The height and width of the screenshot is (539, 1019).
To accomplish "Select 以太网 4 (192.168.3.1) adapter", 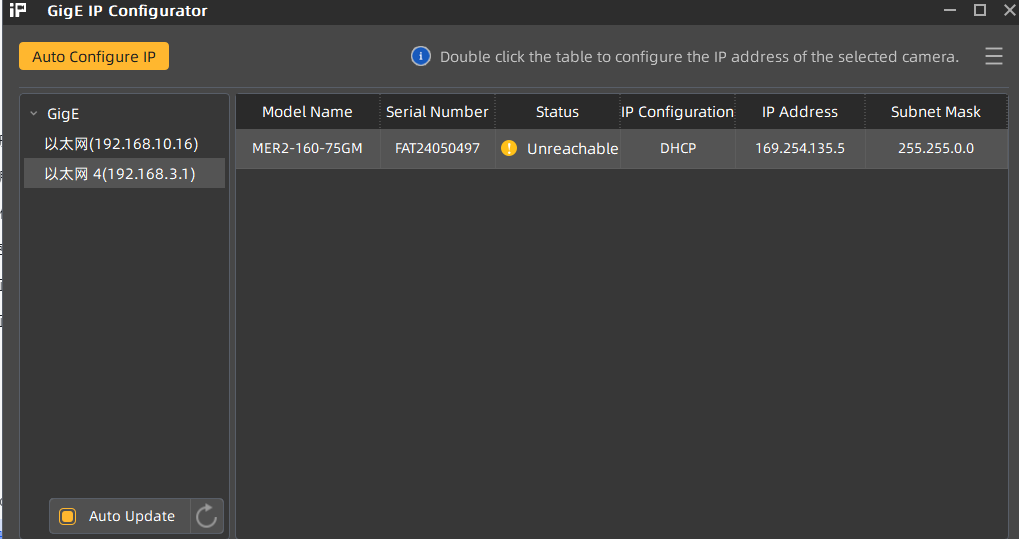I will click(x=120, y=174).
